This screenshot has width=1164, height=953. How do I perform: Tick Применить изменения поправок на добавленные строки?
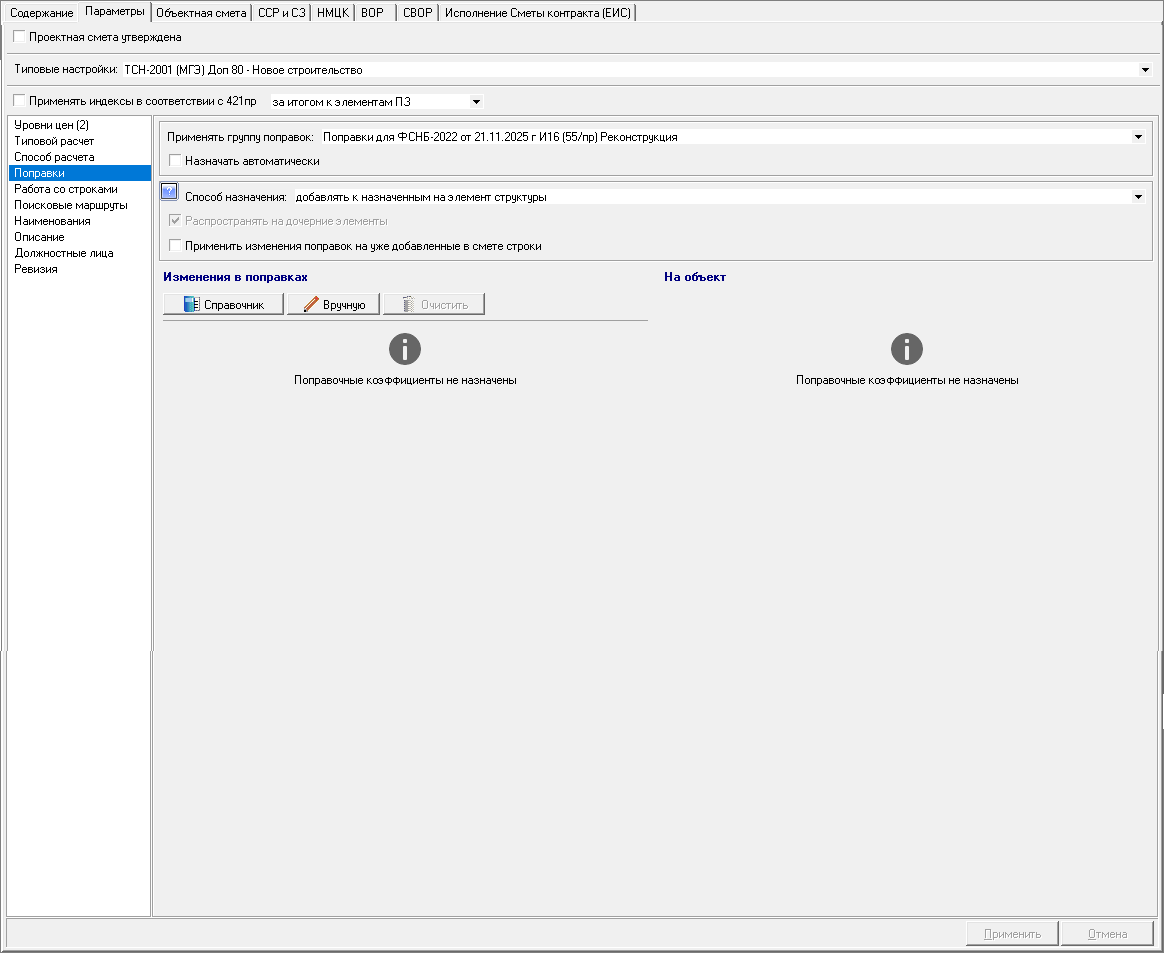pyautogui.click(x=175, y=245)
